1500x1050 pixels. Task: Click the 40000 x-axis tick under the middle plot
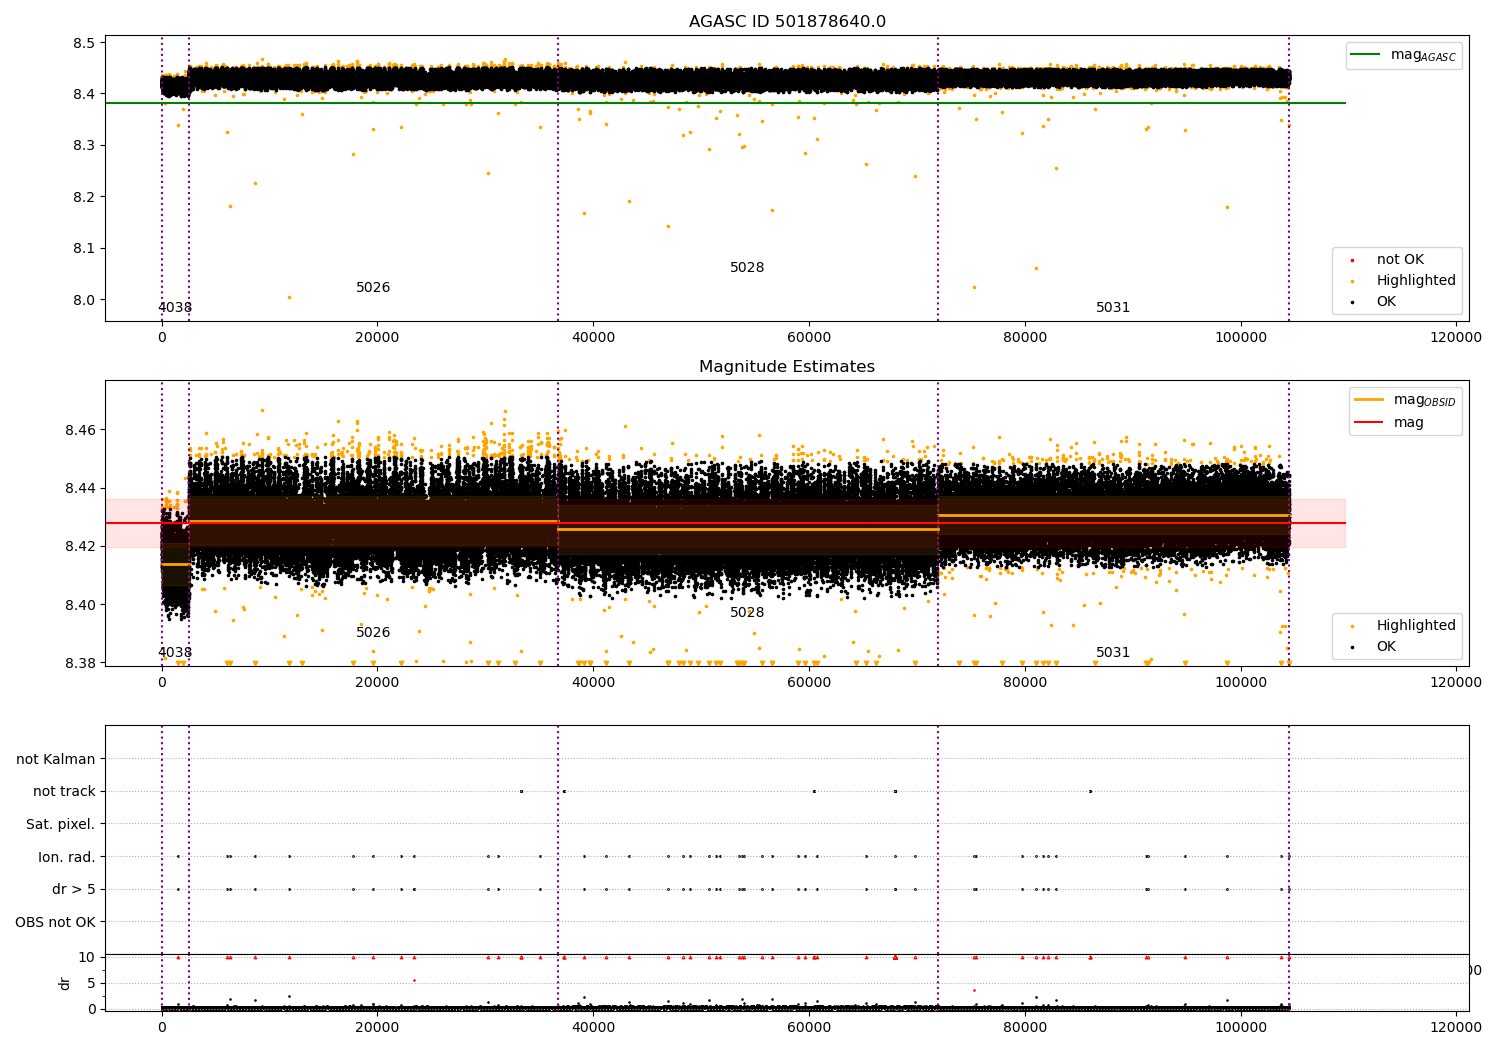pos(593,683)
